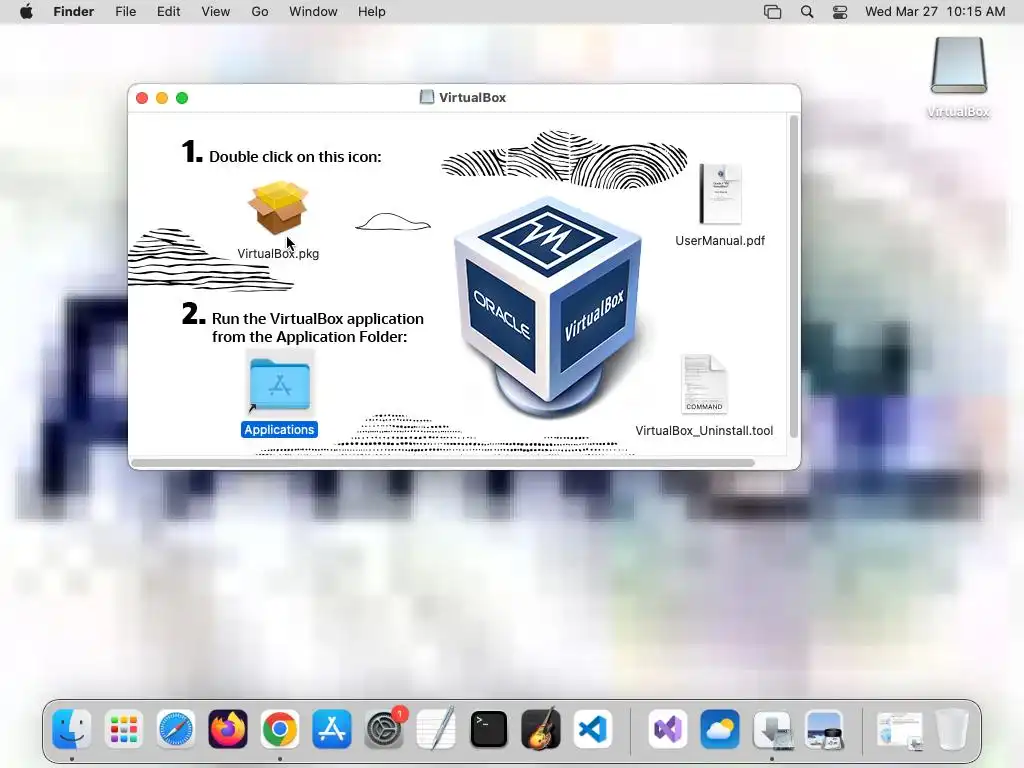Select the VirtualBox_Uninstall.tool command file icon

704,384
